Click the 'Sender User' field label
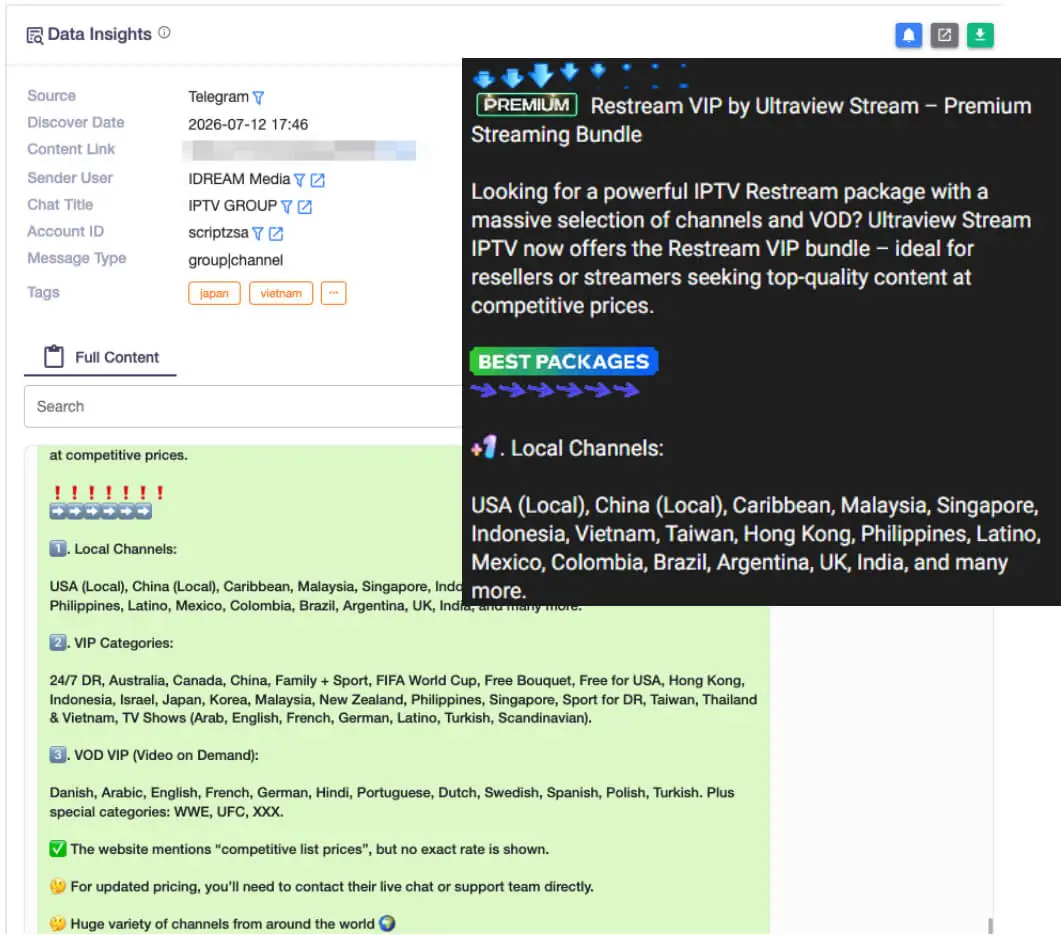The width and height of the screenshot is (1061, 935). pos(70,178)
